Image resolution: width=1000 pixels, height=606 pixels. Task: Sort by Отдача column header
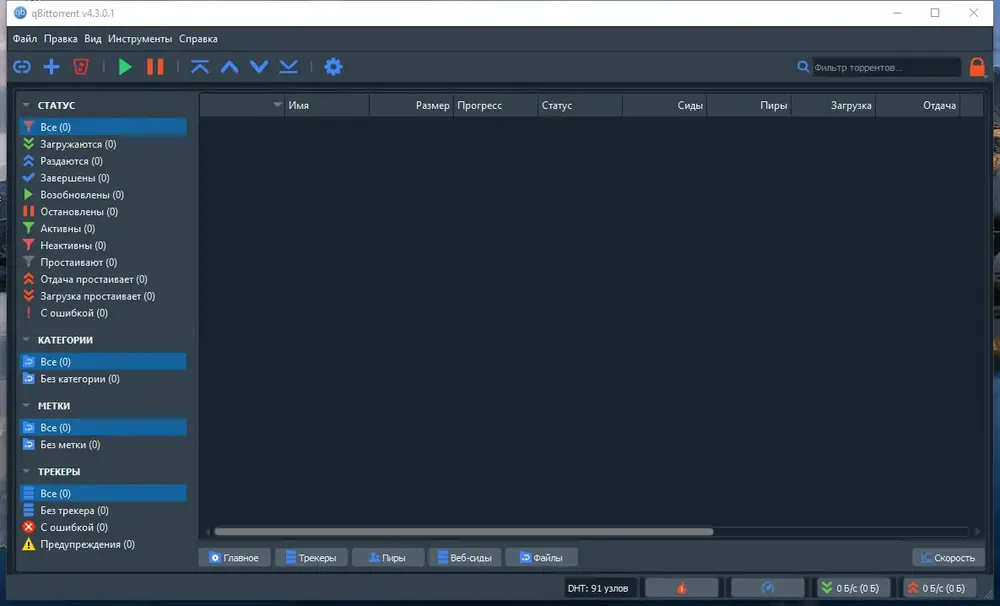tap(917, 105)
